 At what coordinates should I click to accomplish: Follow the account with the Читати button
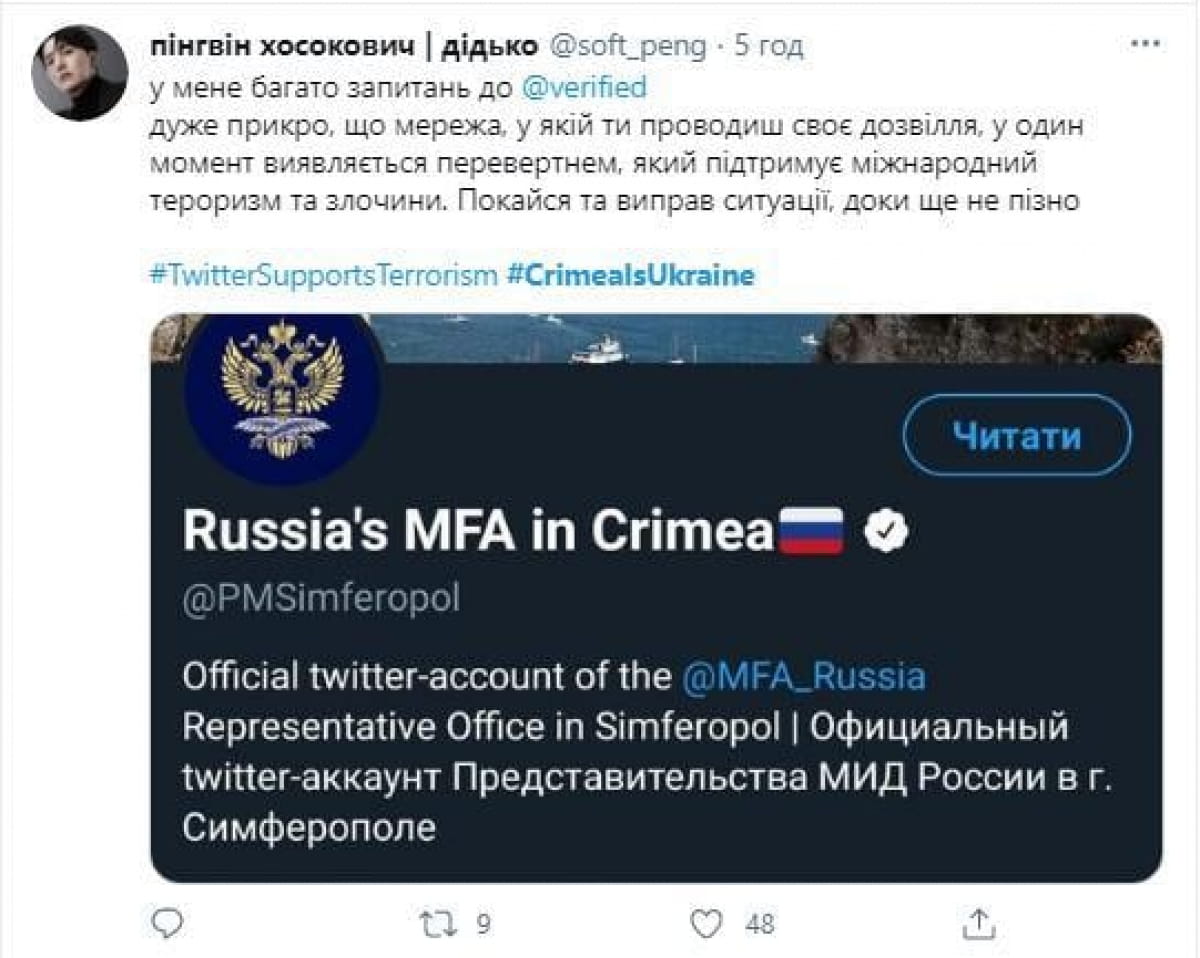pos(1017,435)
